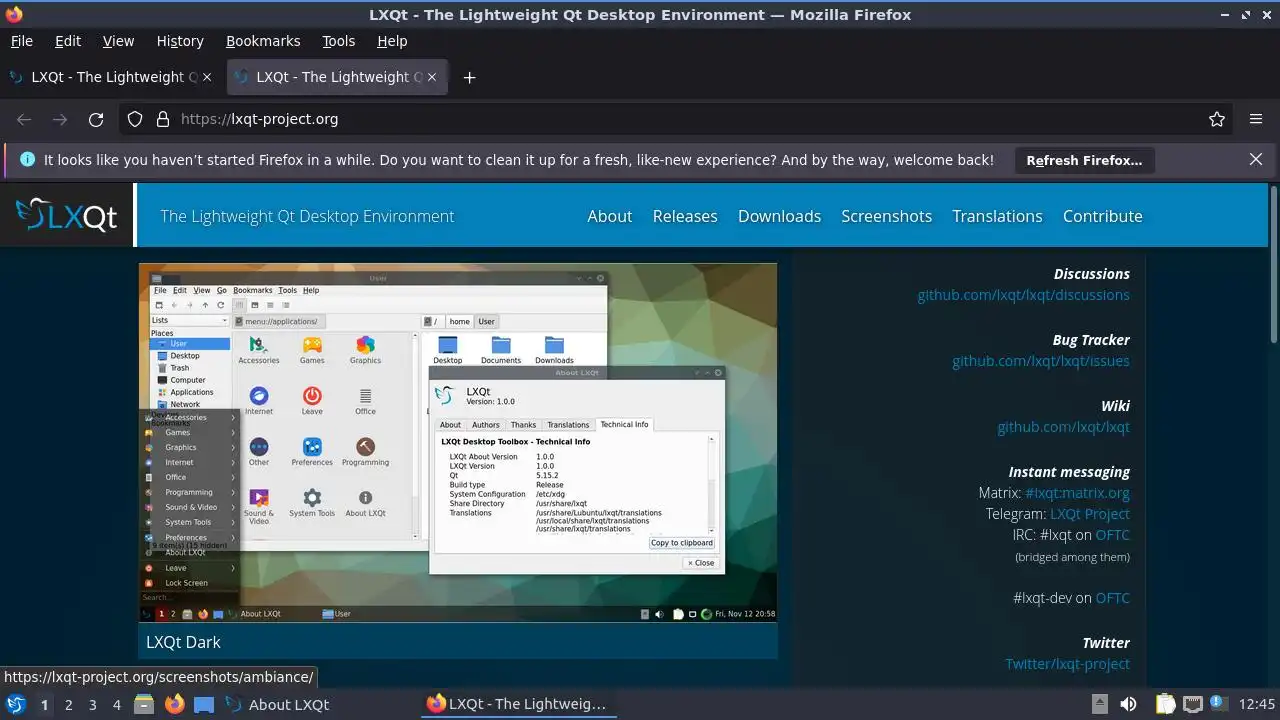This screenshot has height=720, width=1280.
Task: Click "The Lightweight Qt Desktop Environment" header text
Action: pyautogui.click(x=307, y=216)
